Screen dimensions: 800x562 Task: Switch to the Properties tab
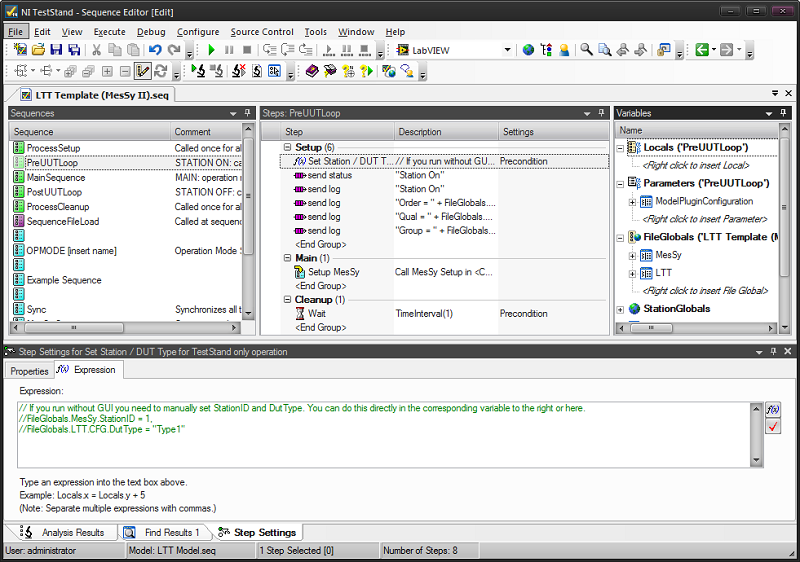[29, 371]
